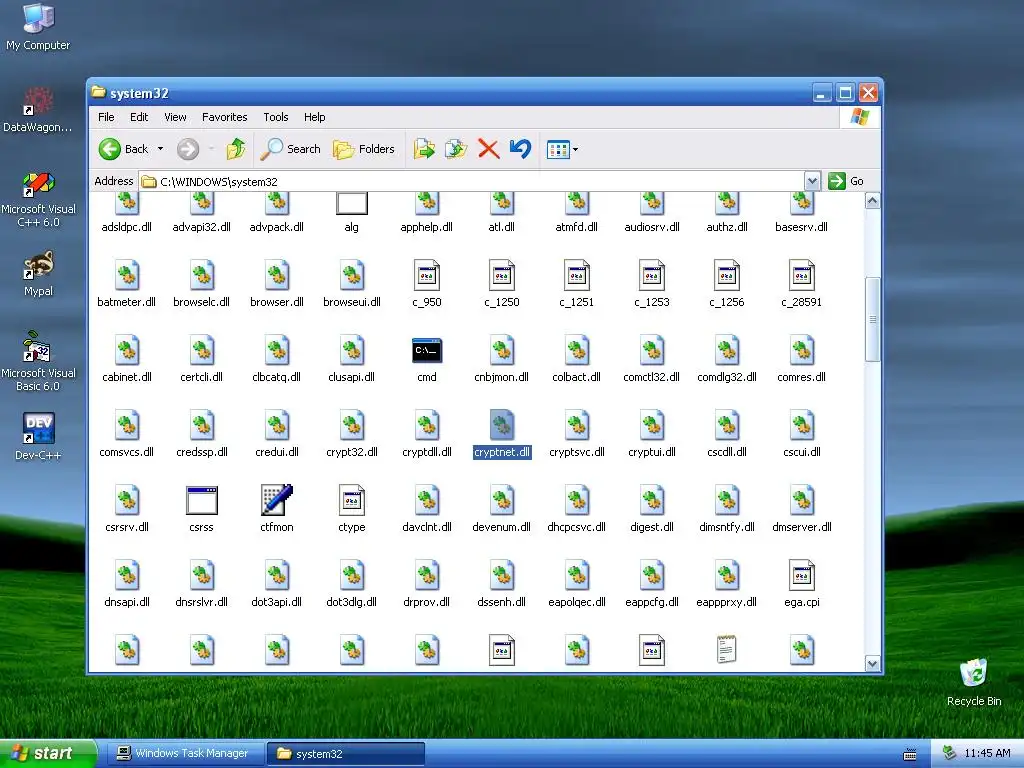Viewport: 1024px width, 768px height.
Task: Click the eappprxy.dll file name
Action: coord(726,602)
